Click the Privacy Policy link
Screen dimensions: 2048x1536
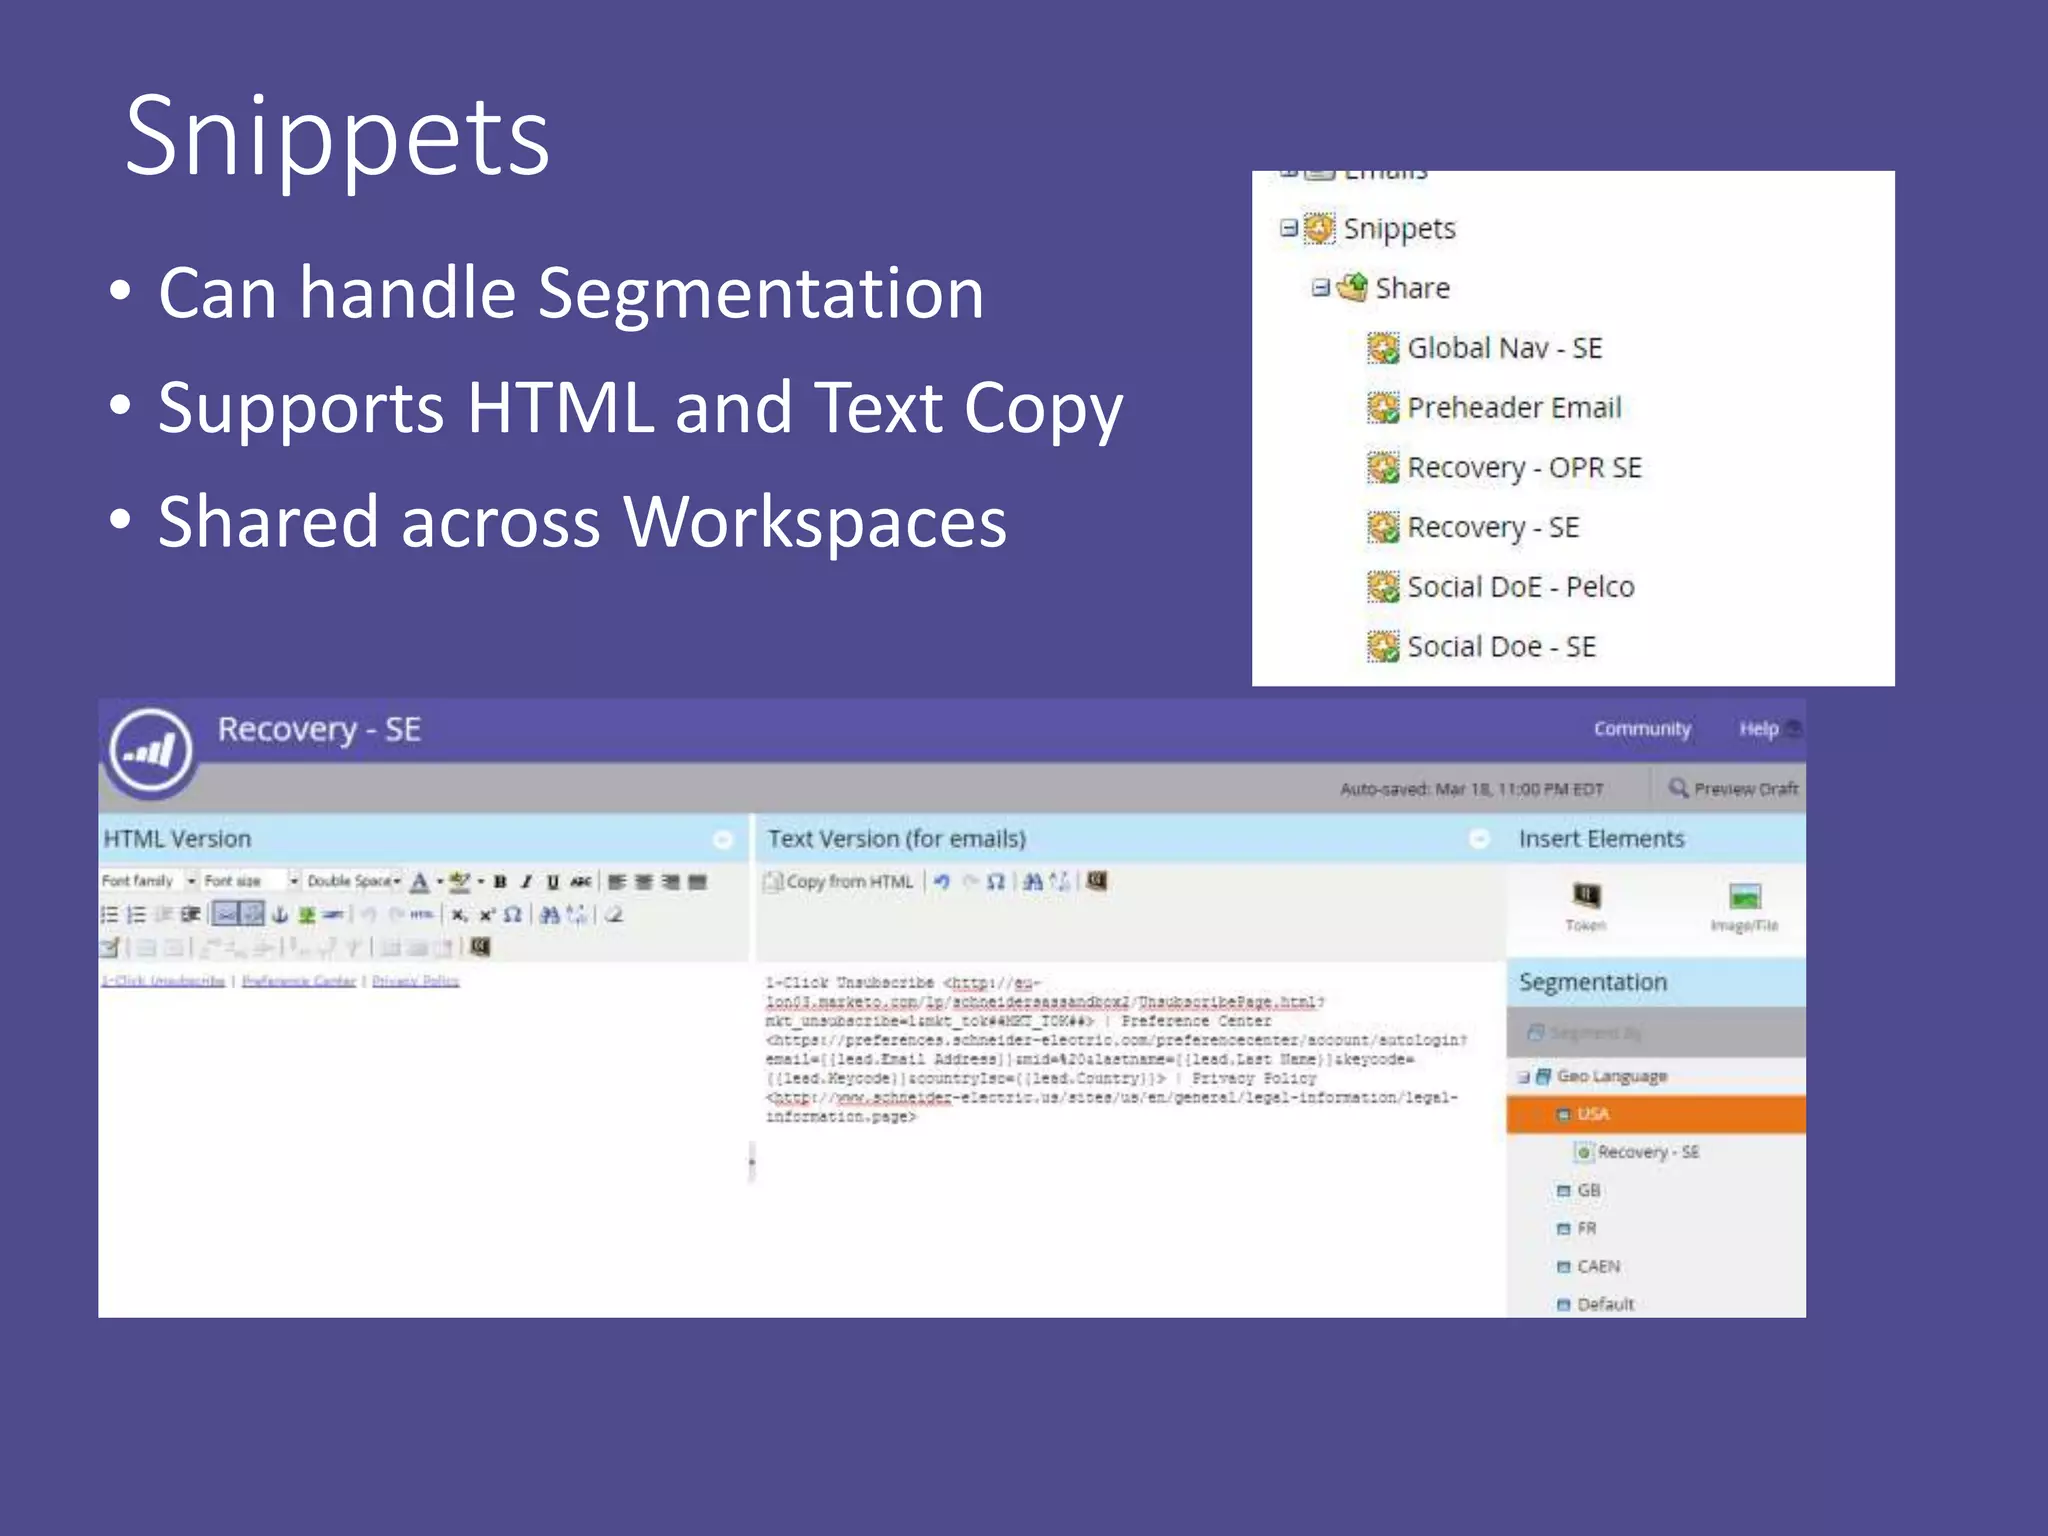[x=416, y=981]
